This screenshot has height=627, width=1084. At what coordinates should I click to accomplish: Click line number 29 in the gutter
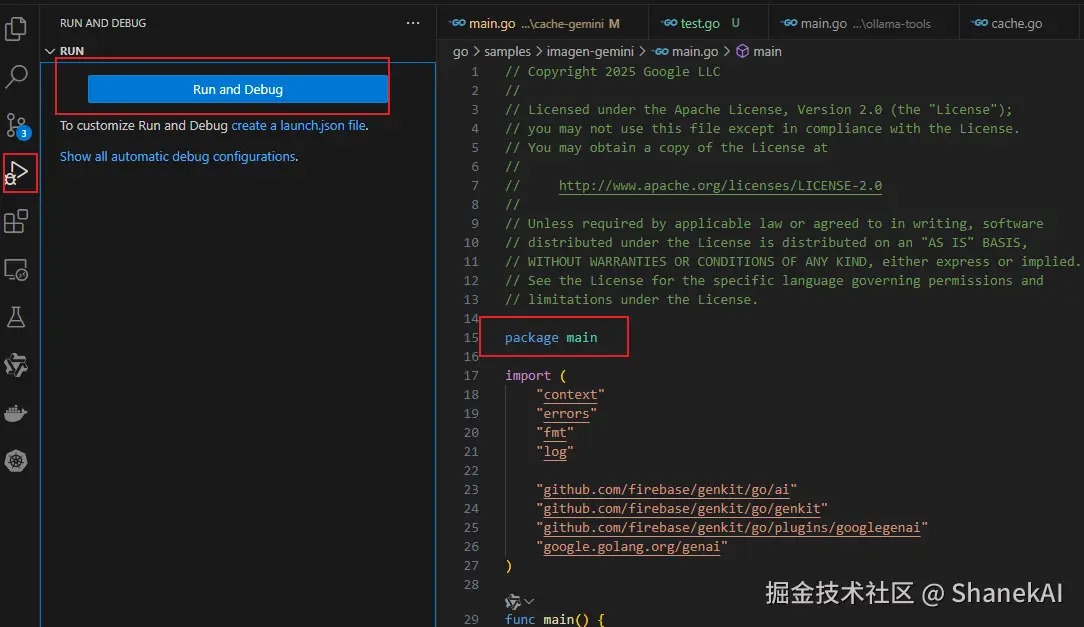(x=471, y=619)
